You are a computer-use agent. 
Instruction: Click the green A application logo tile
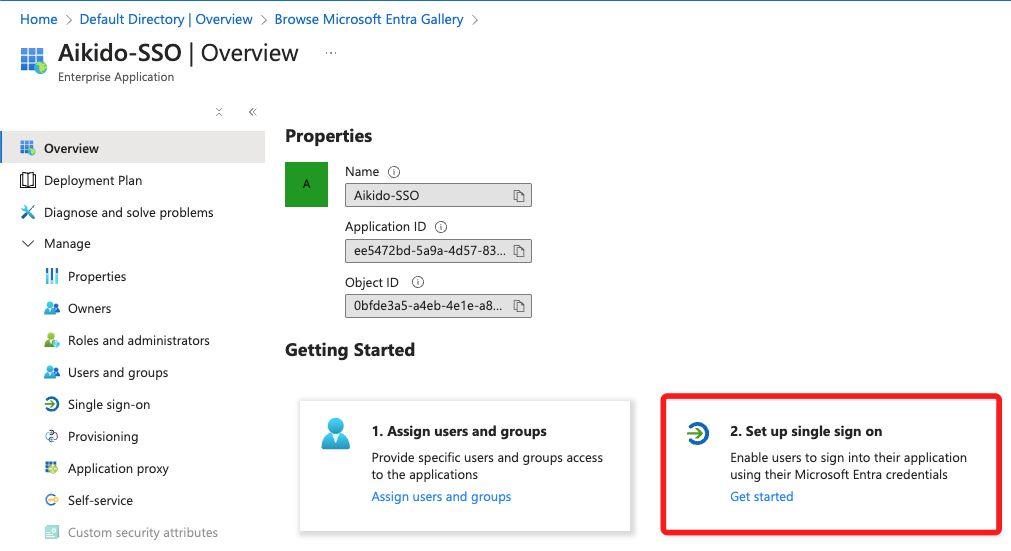click(x=306, y=184)
